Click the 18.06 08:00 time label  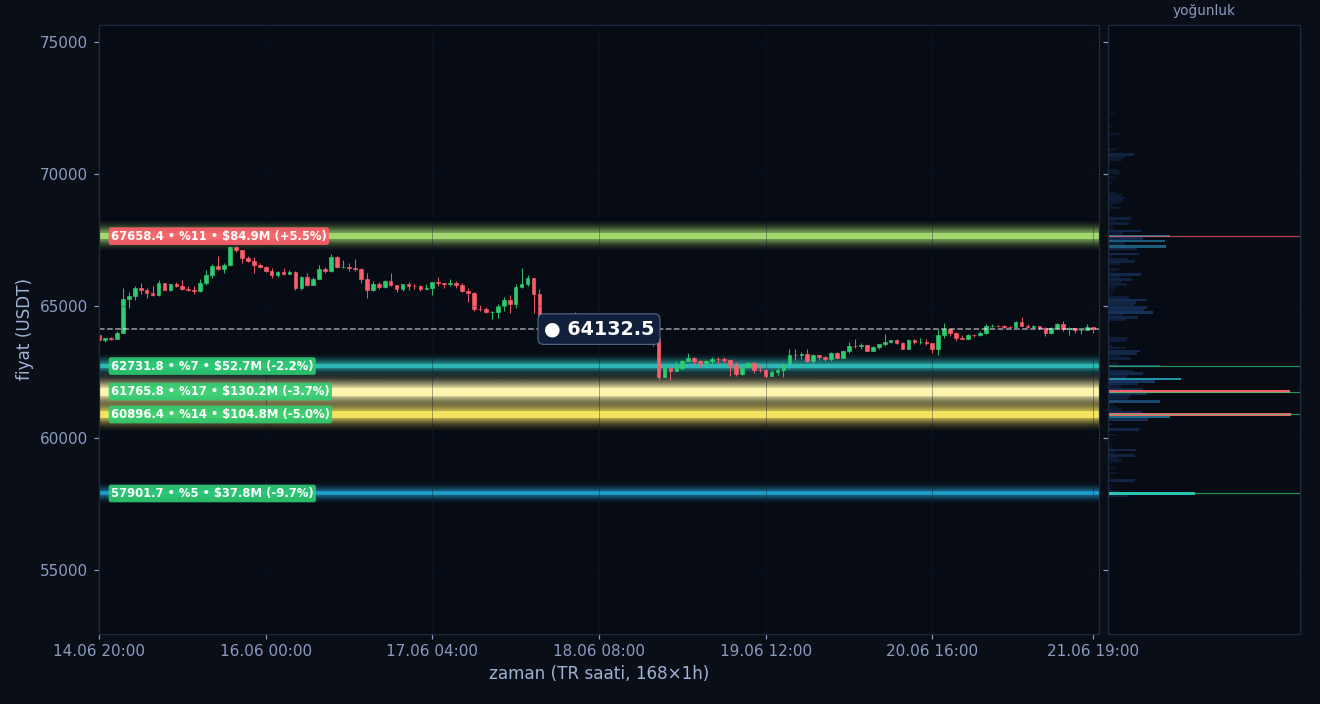pos(599,651)
